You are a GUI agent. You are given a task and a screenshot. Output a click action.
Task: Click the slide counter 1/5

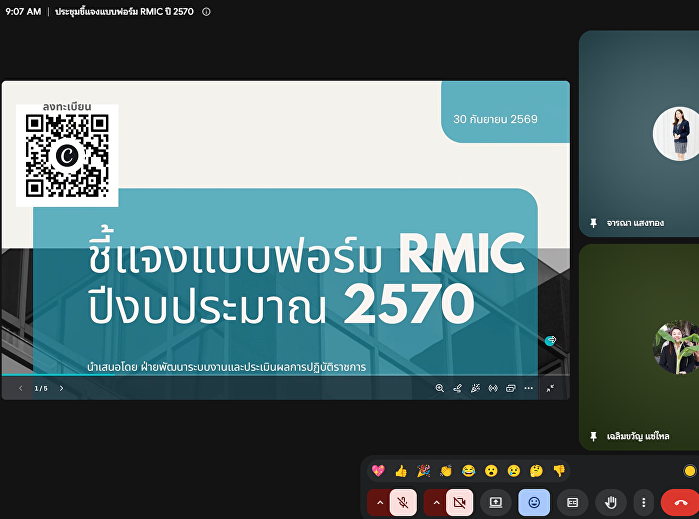[41, 388]
